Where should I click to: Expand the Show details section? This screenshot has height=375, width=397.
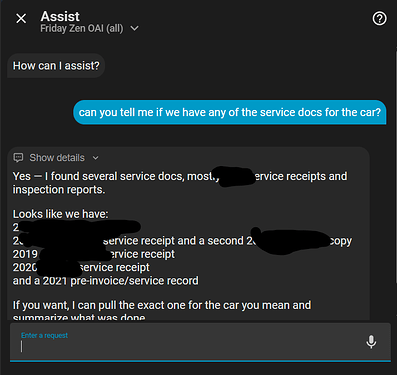click(x=56, y=158)
